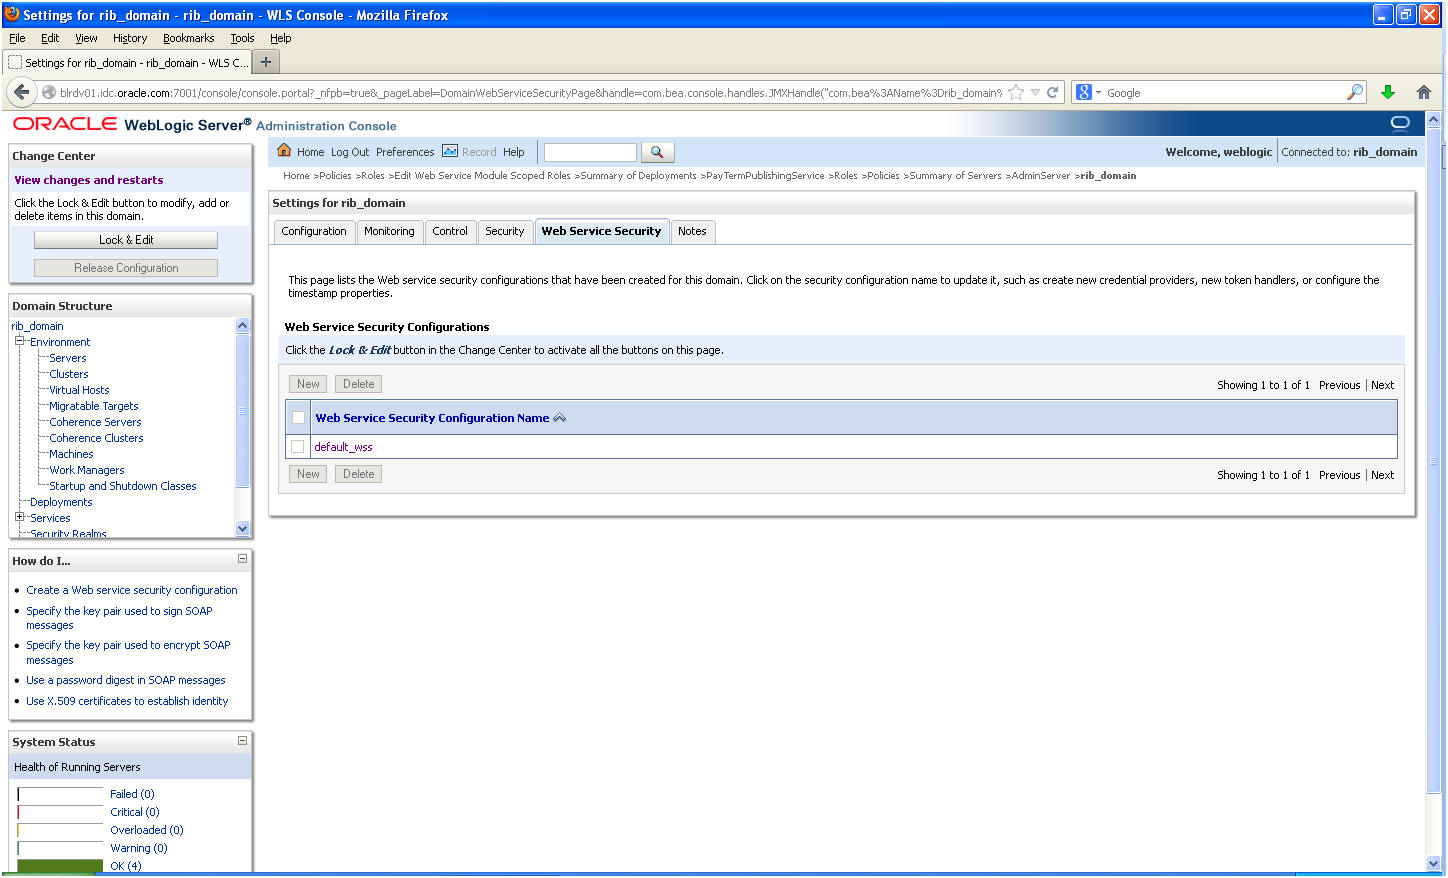
Task: Click Summary of Deployments breadcrumb
Action: click(638, 176)
